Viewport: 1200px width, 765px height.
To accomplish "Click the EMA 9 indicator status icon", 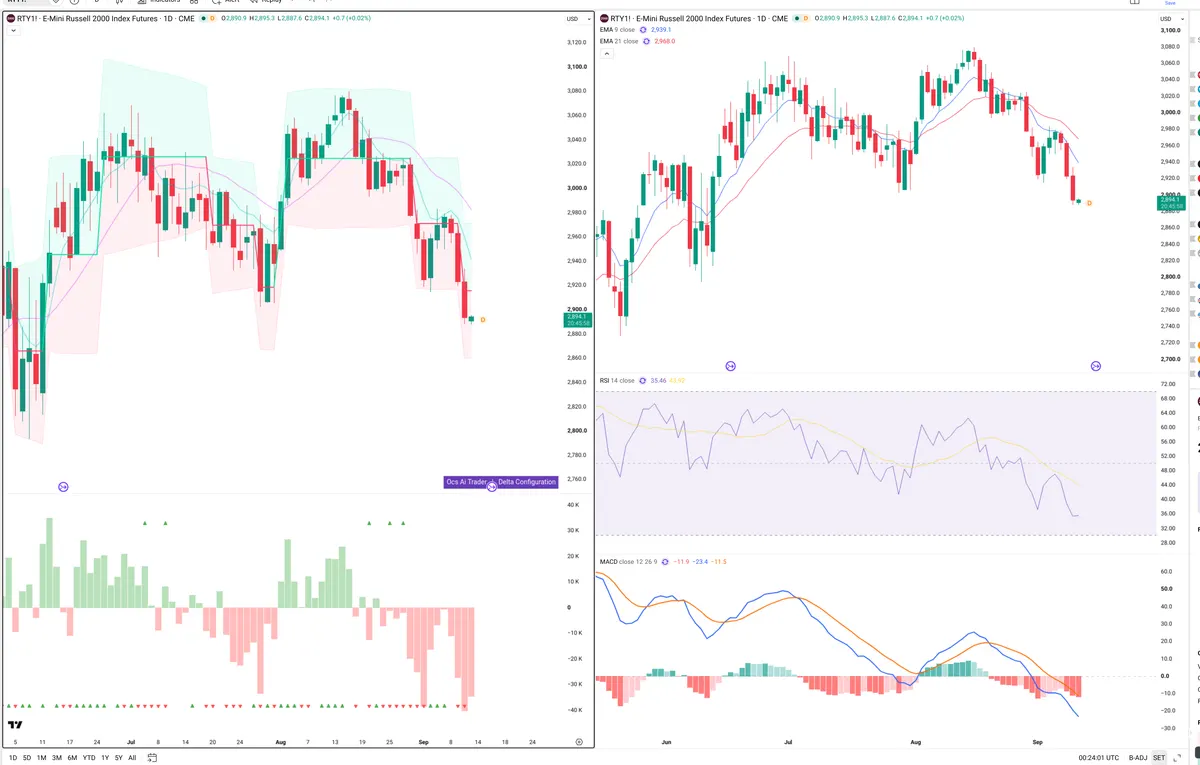I will pos(643,30).
